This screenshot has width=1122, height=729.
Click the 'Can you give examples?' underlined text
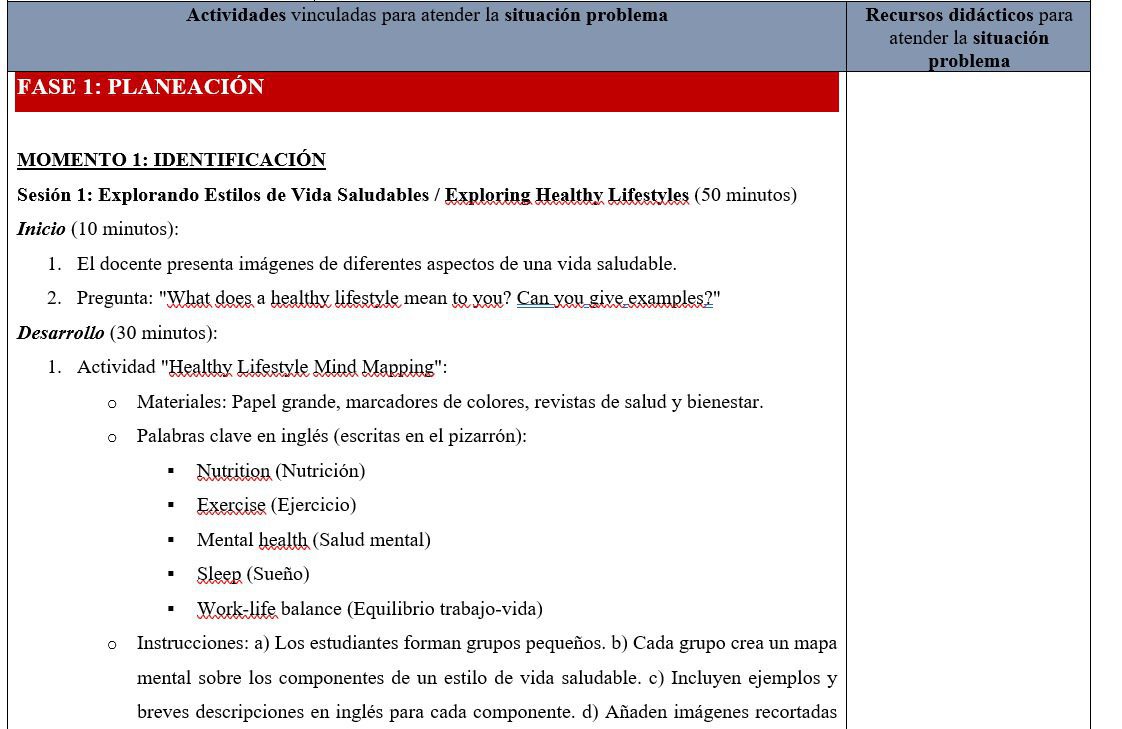point(614,298)
